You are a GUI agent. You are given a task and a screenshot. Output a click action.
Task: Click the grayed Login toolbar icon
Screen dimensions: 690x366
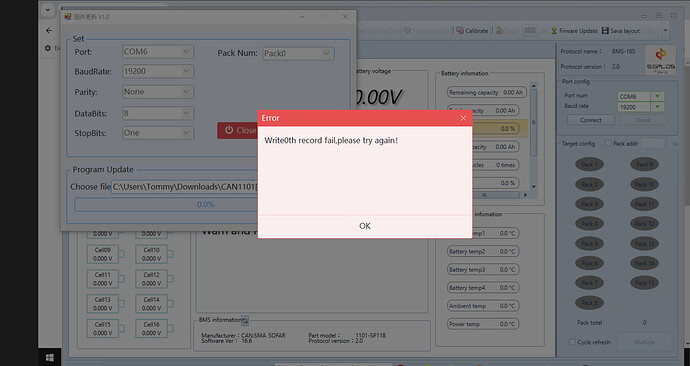click(x=500, y=31)
